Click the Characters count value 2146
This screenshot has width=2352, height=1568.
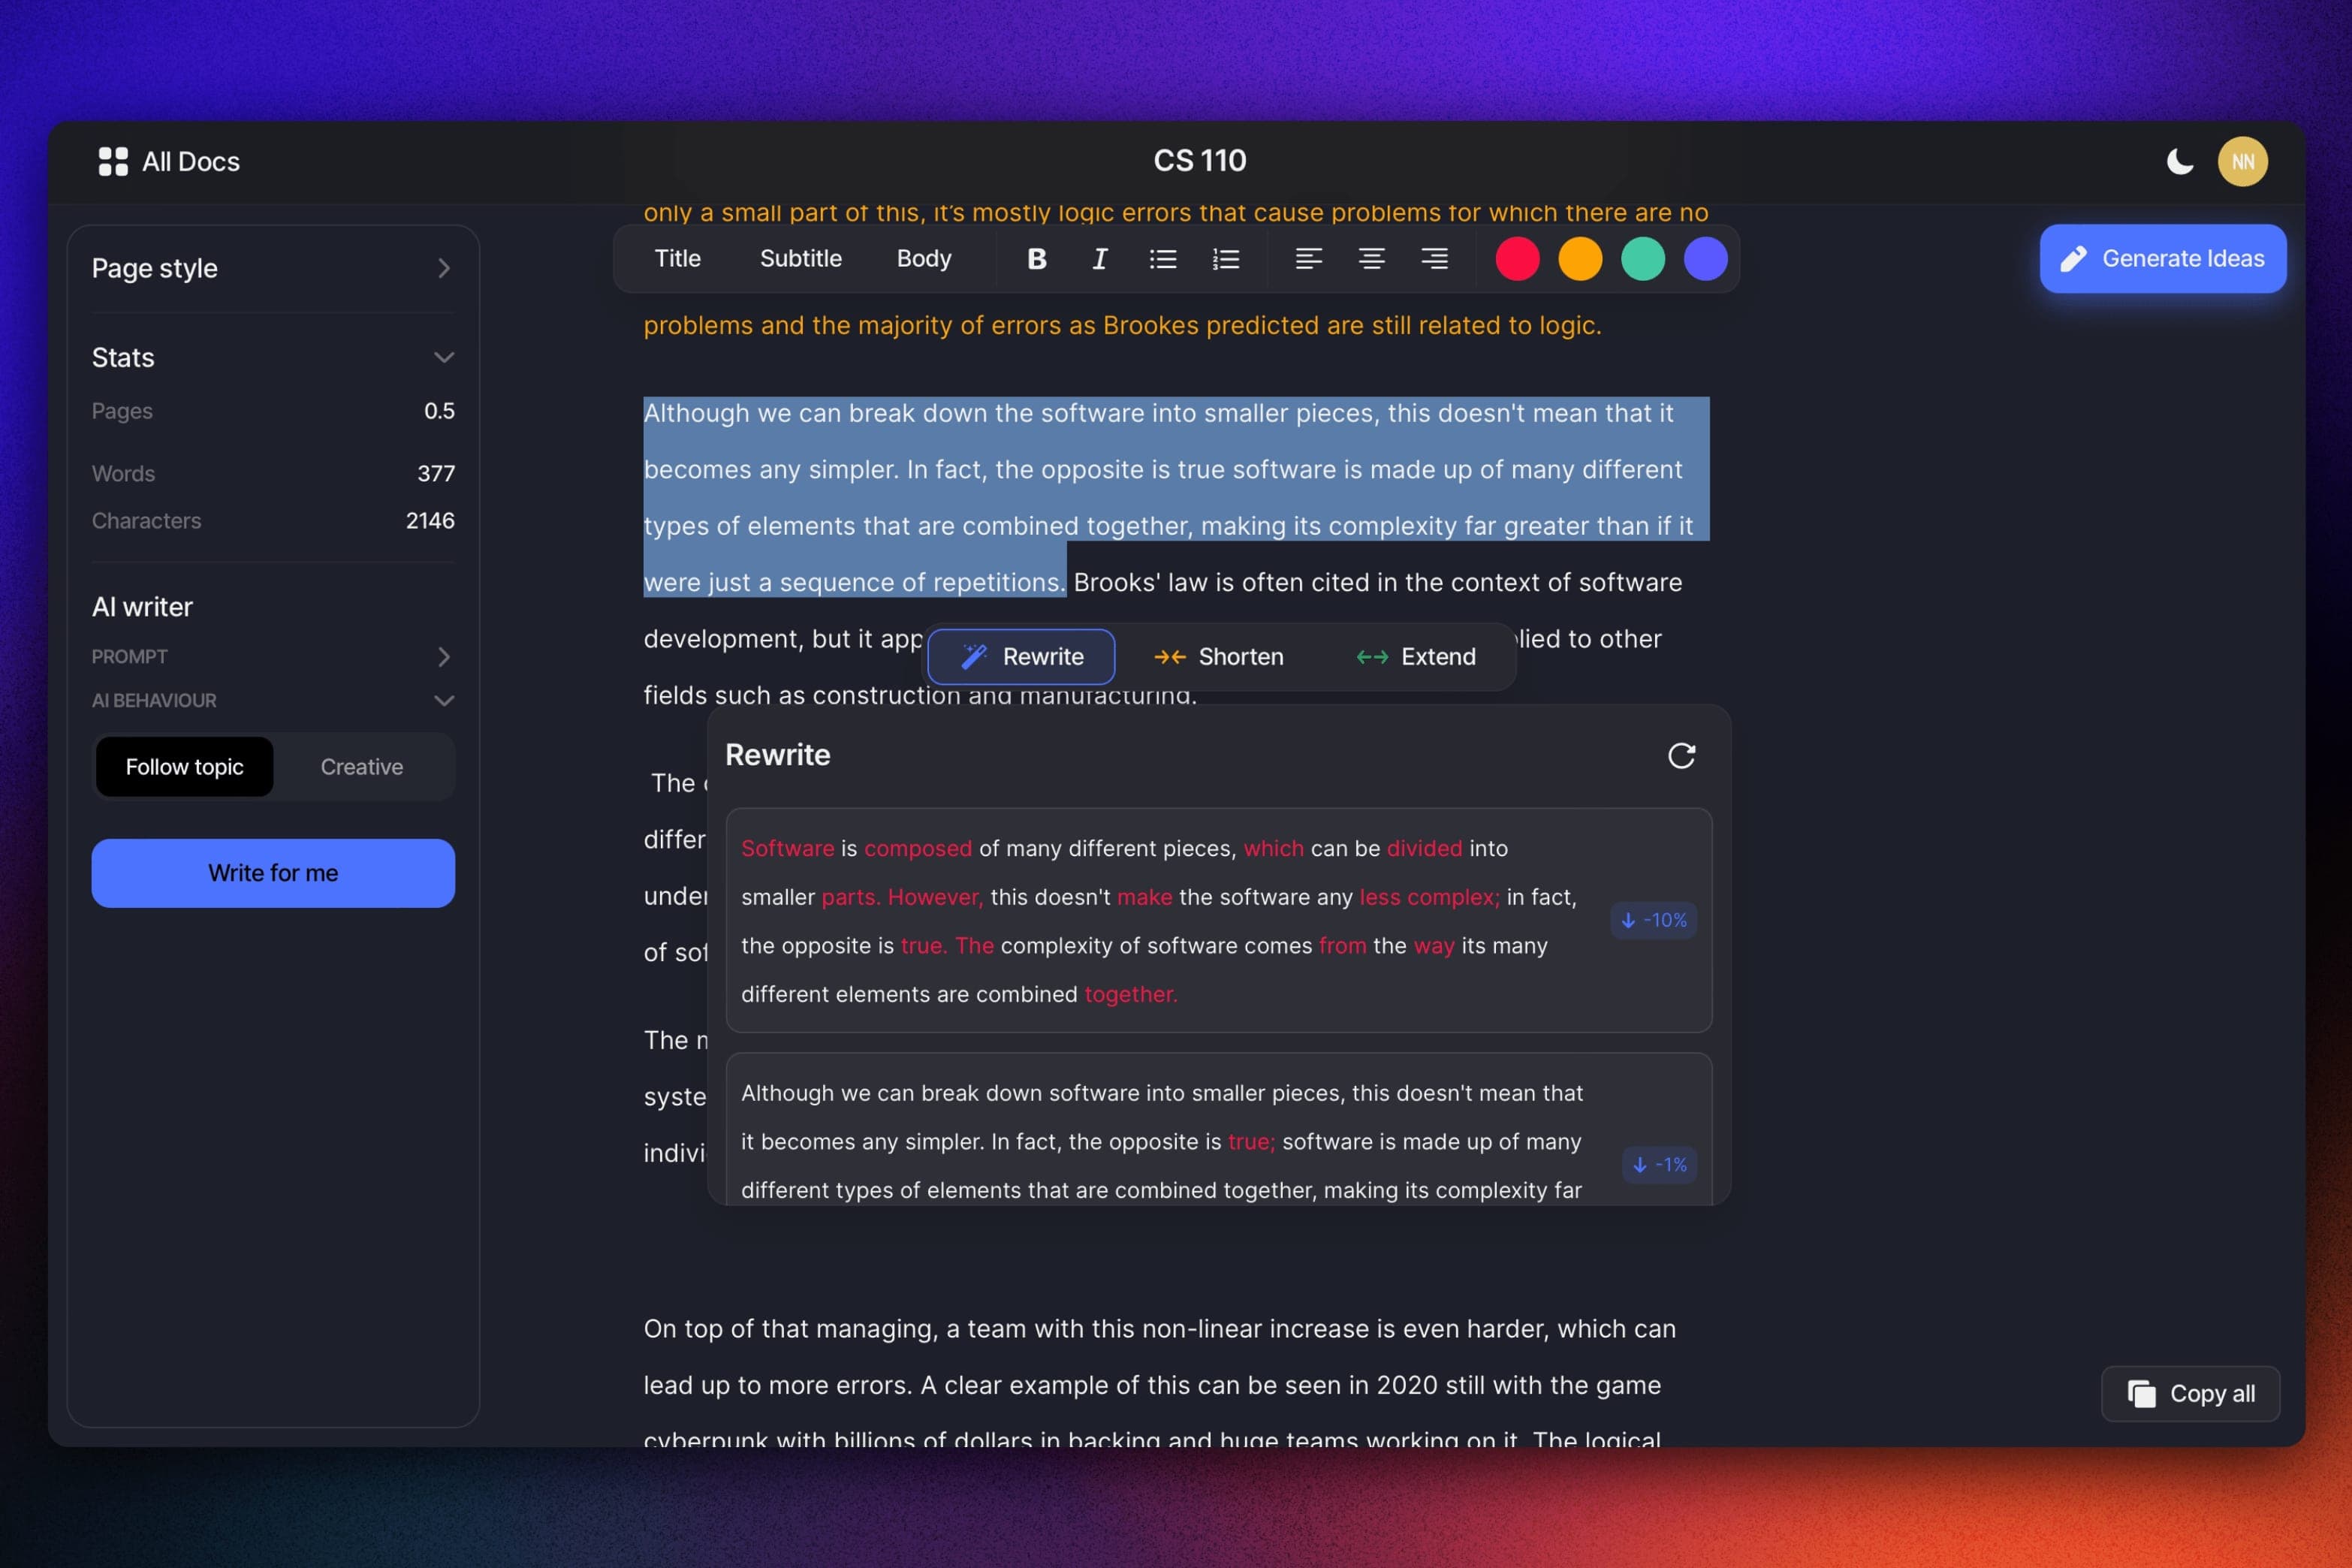coord(430,521)
